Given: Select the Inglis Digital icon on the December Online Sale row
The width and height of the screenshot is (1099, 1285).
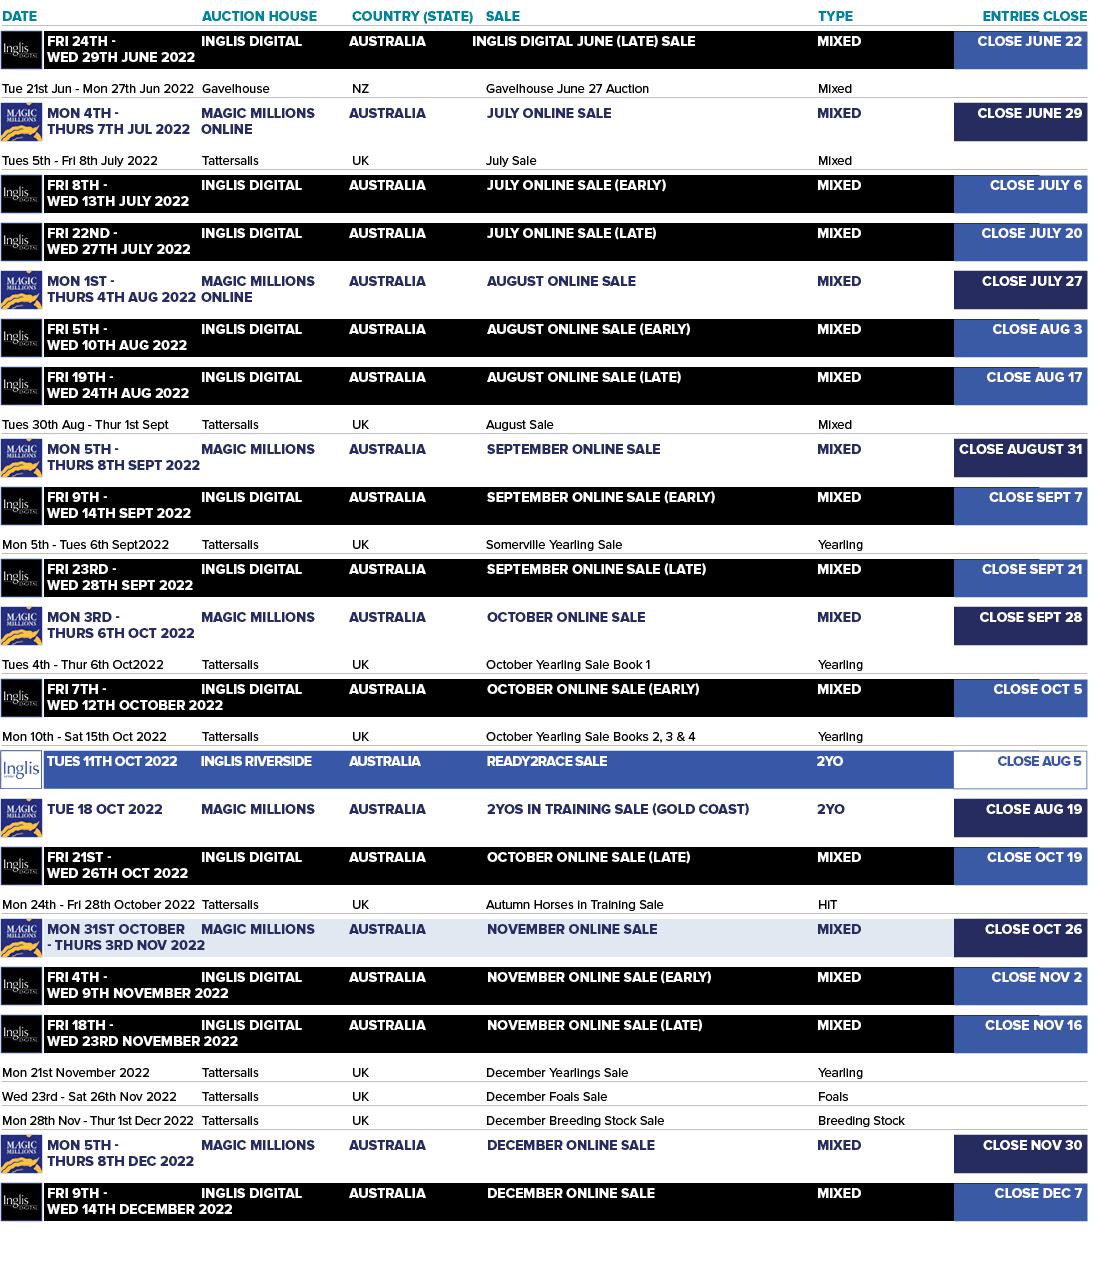Looking at the screenshot, I should pos(22,1201).
